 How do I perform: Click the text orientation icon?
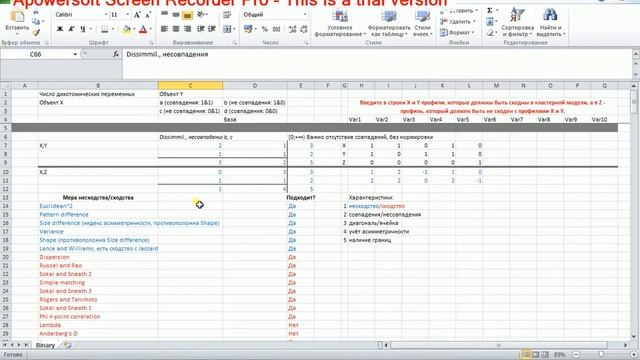(201, 15)
